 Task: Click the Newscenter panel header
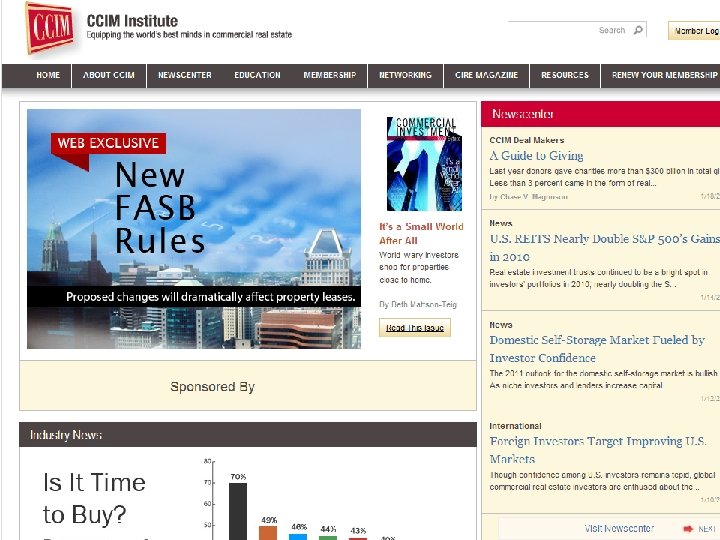point(601,114)
